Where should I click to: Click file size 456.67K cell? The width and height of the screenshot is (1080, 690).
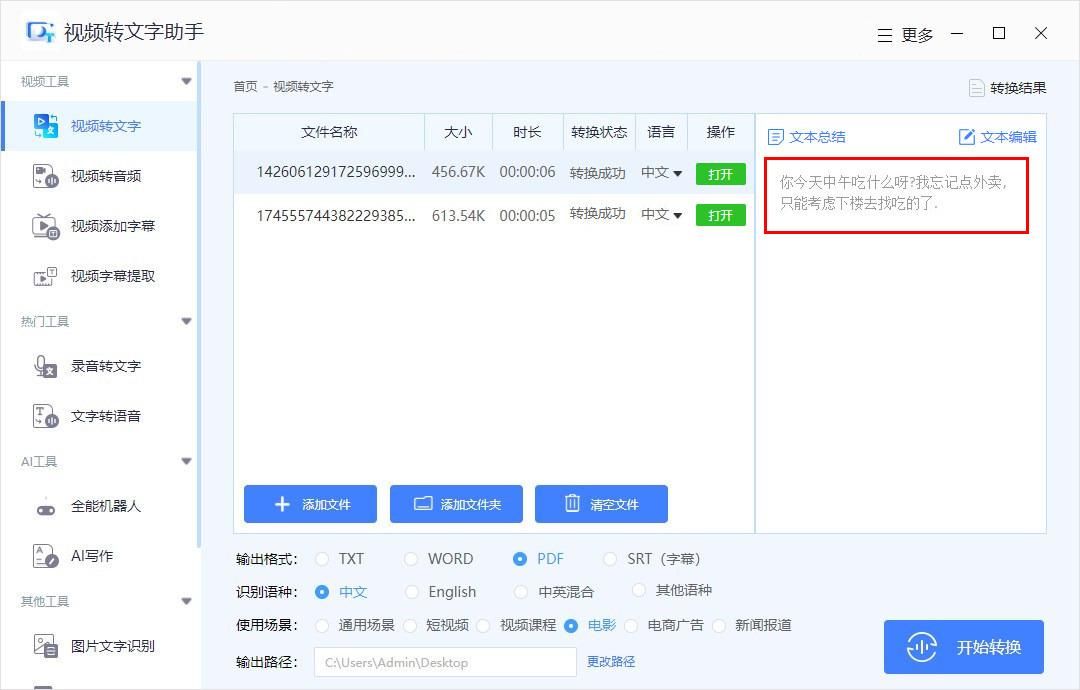[458, 172]
